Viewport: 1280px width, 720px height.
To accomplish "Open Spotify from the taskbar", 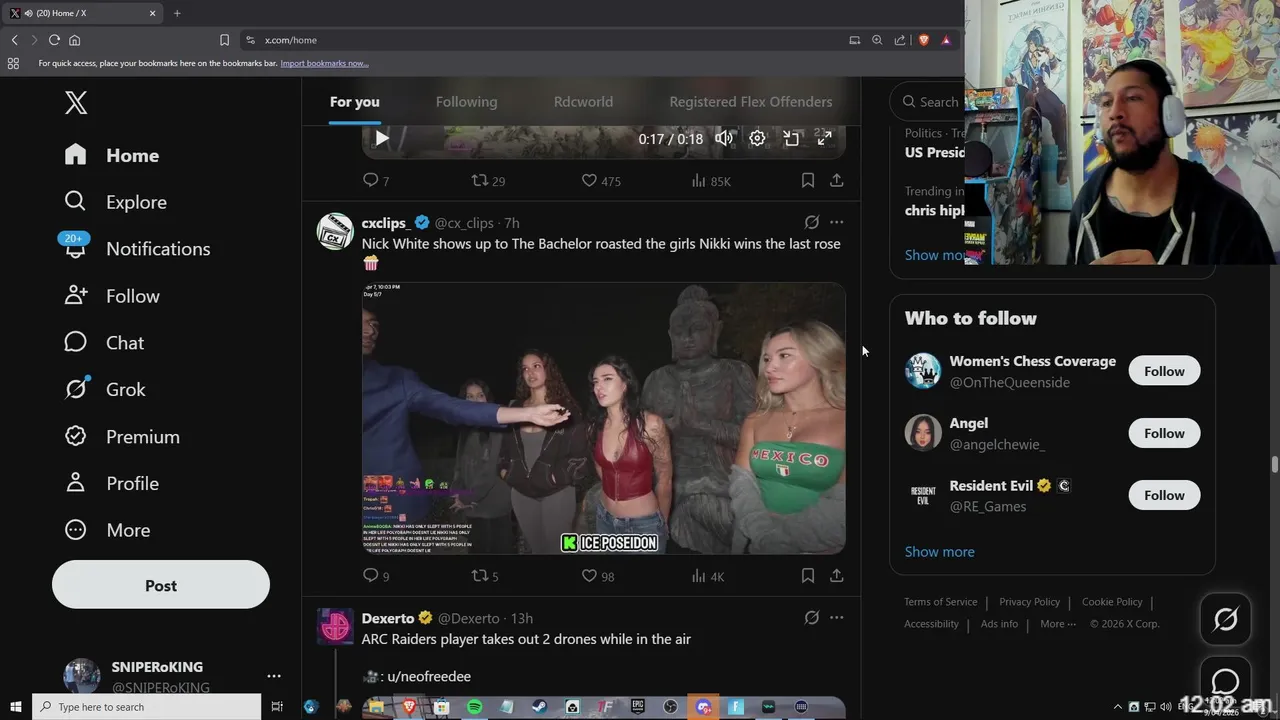I will pyautogui.click(x=474, y=707).
